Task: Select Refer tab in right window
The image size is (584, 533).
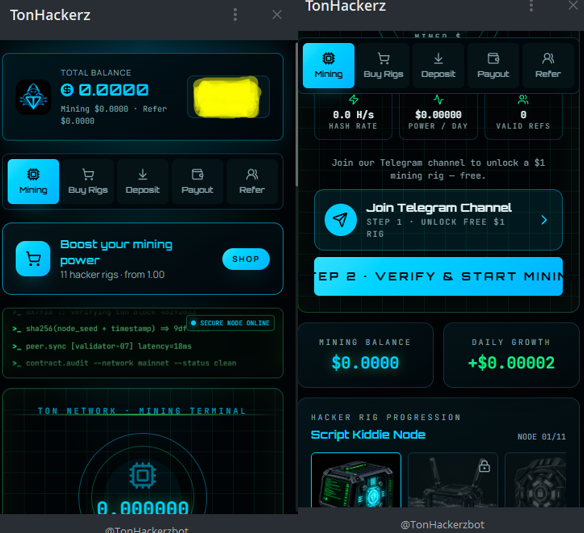Action: tap(548, 66)
